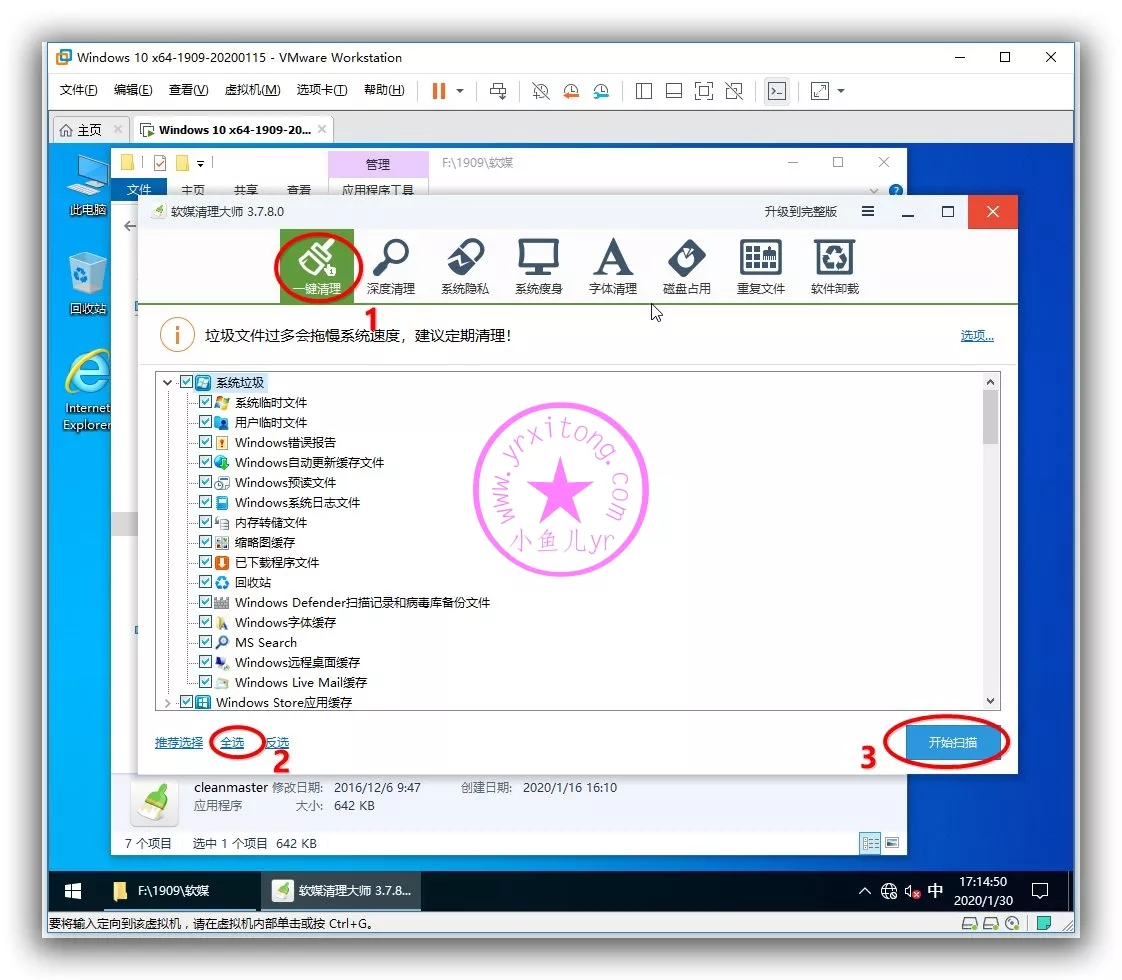Open the 磁盘占用 disk usage tool
This screenshot has width=1122, height=980.
point(686,265)
